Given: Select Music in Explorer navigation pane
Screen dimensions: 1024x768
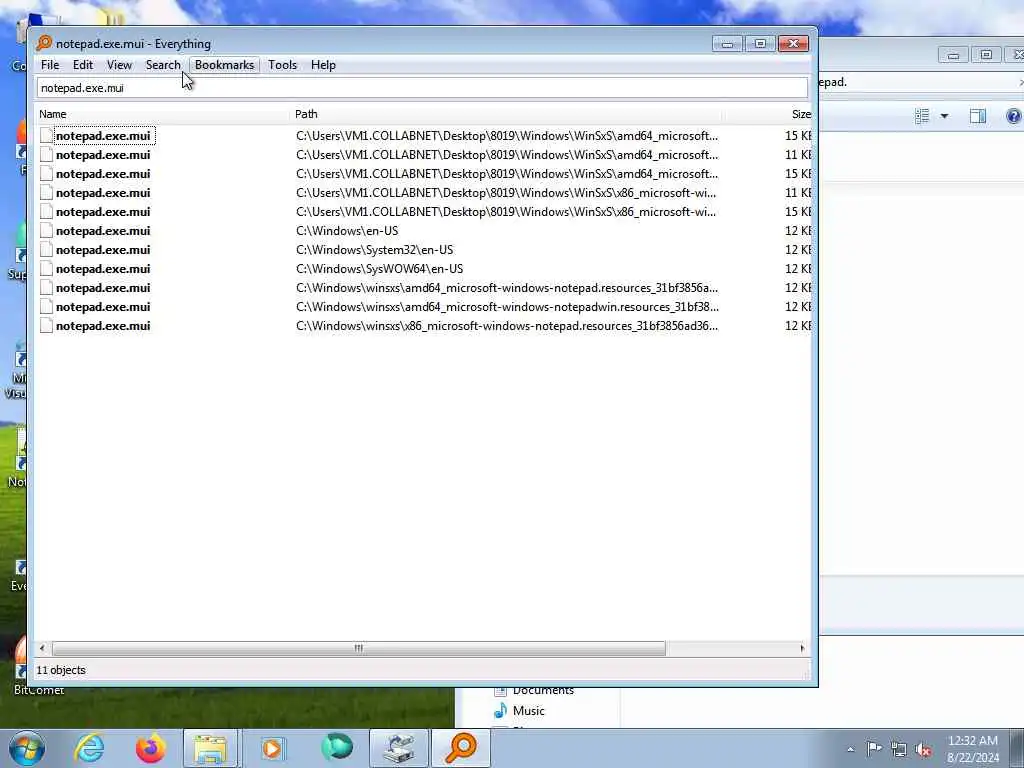Looking at the screenshot, I should point(520,711).
